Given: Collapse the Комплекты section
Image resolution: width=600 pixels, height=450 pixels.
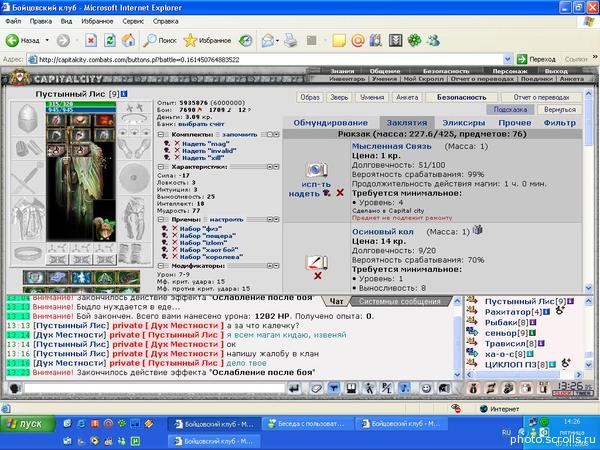Looking at the screenshot, I should click(x=161, y=135).
